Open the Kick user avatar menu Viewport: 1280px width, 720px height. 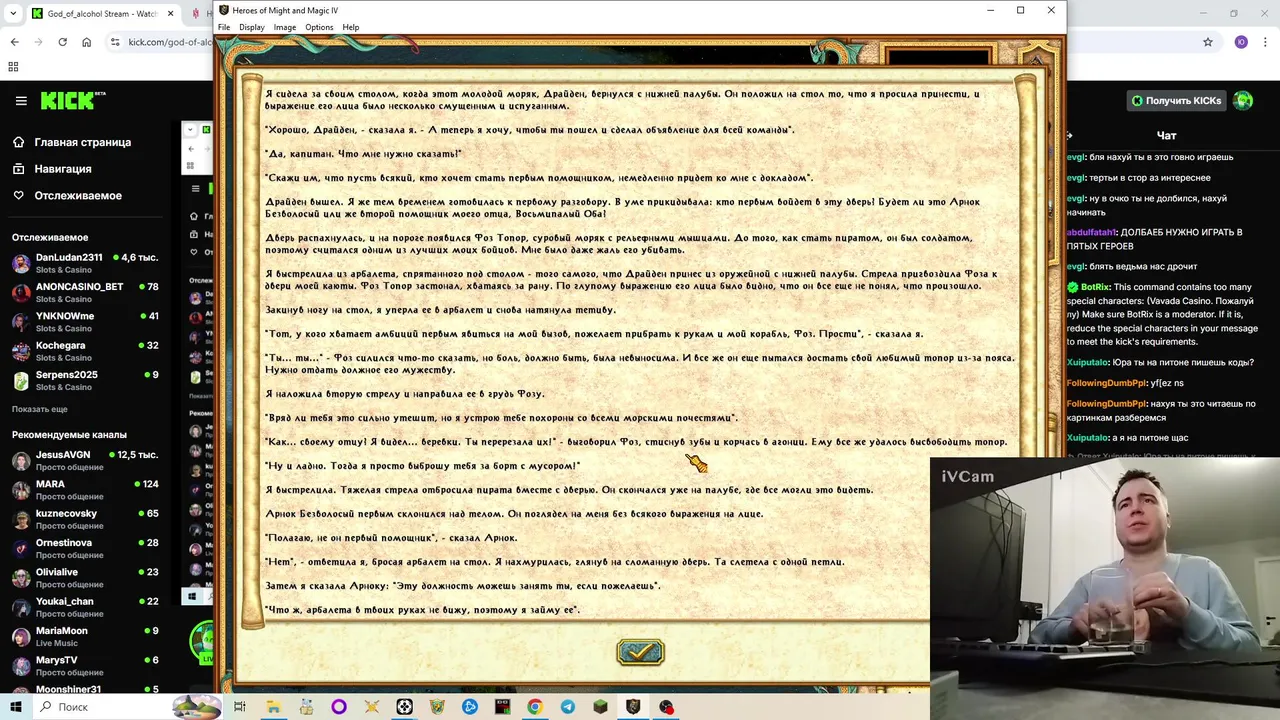tap(1243, 101)
